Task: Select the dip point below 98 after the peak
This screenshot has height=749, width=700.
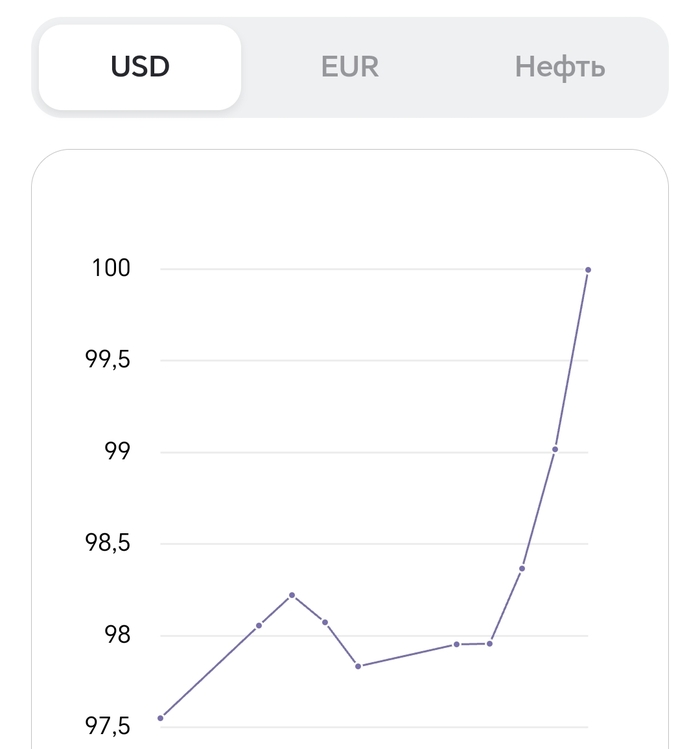Action: click(x=358, y=666)
